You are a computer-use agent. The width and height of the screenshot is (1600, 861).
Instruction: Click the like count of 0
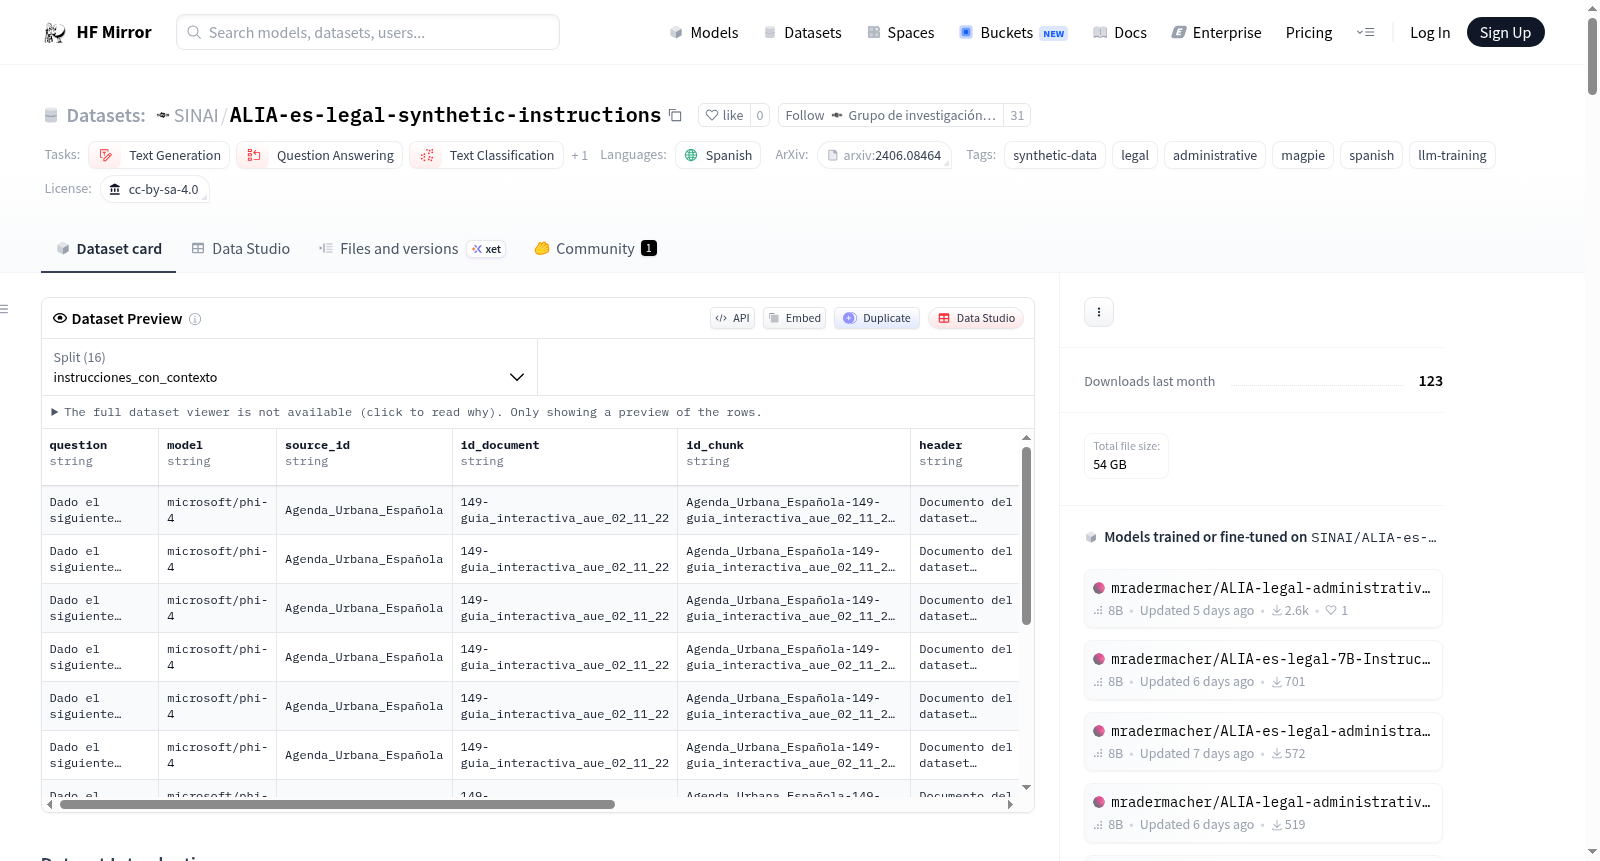tap(760, 115)
